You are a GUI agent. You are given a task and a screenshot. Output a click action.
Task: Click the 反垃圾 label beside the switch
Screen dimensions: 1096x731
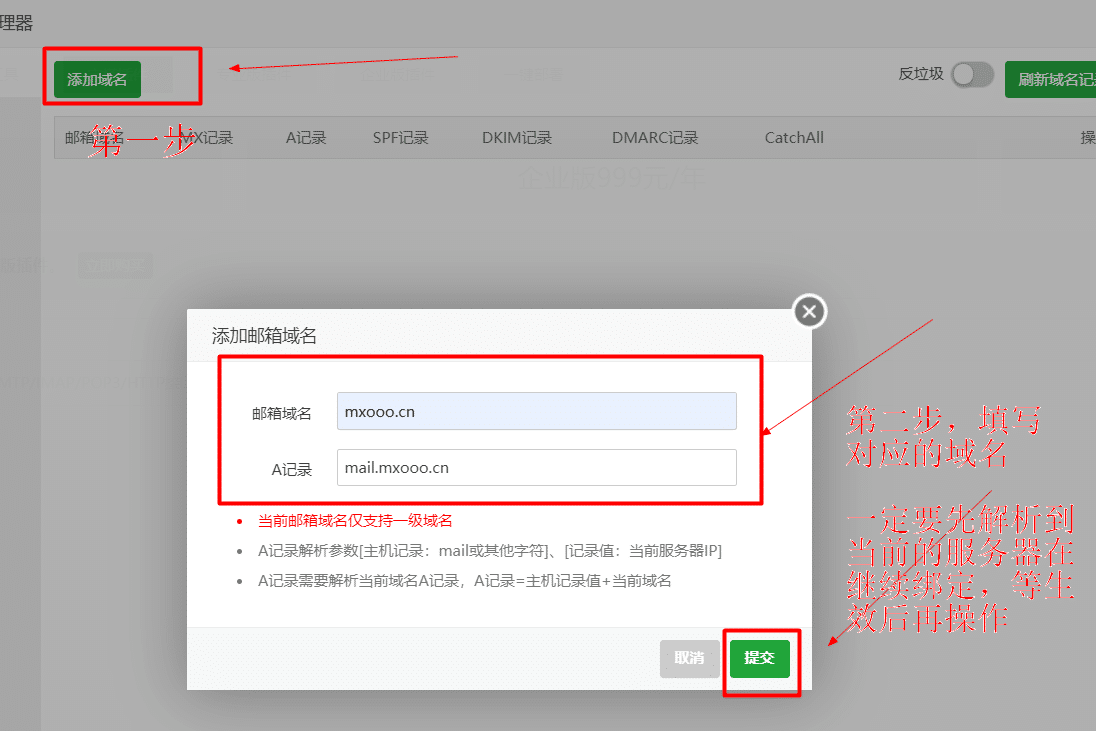(921, 74)
